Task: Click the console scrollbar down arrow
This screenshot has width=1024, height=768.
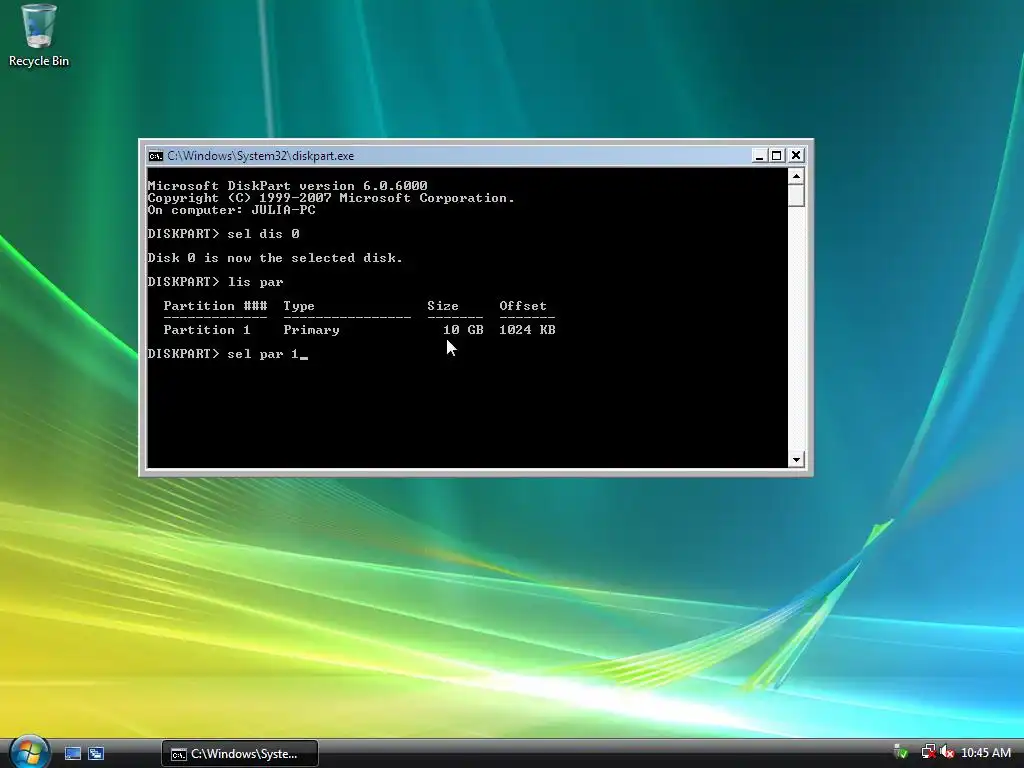Action: coord(796,460)
